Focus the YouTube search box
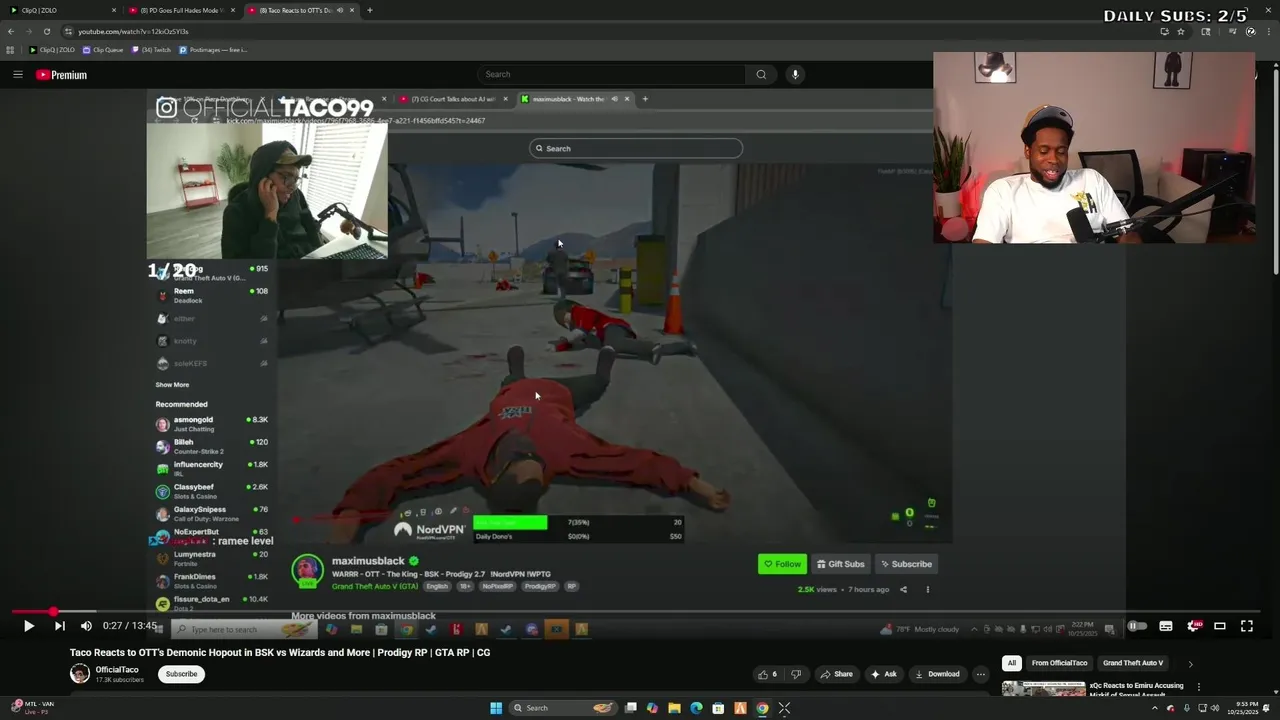The width and height of the screenshot is (1280, 720). (611, 74)
